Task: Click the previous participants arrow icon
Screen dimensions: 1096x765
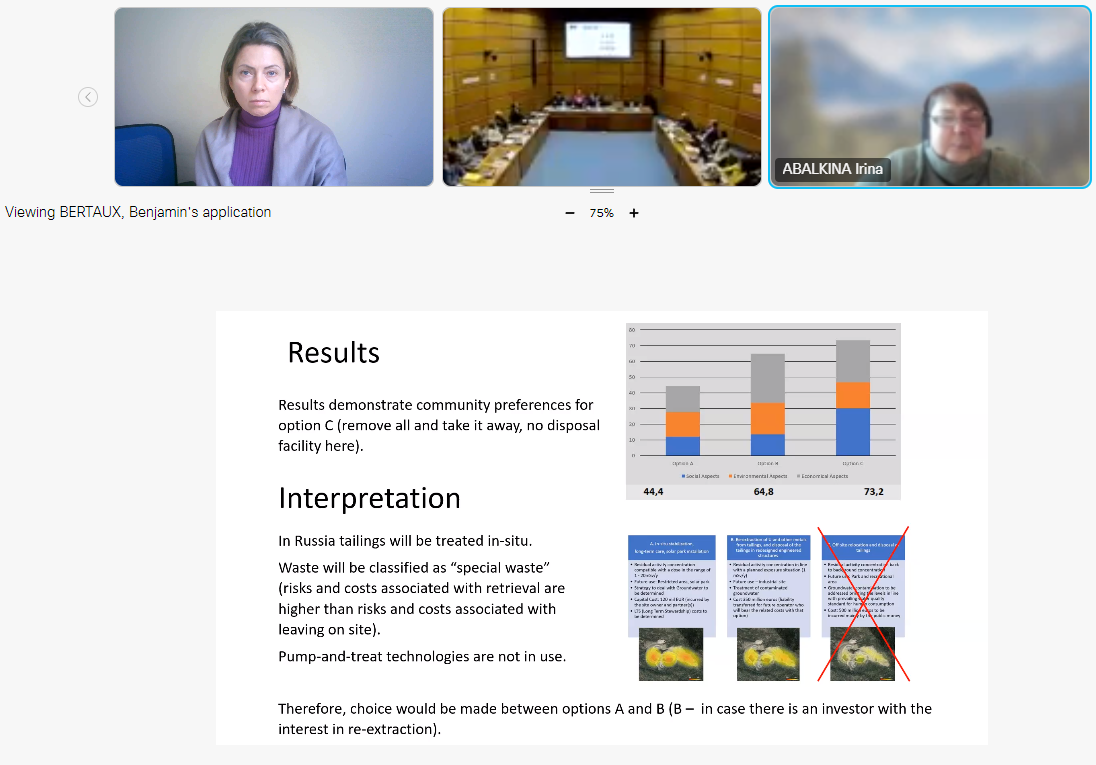Action: [x=88, y=97]
